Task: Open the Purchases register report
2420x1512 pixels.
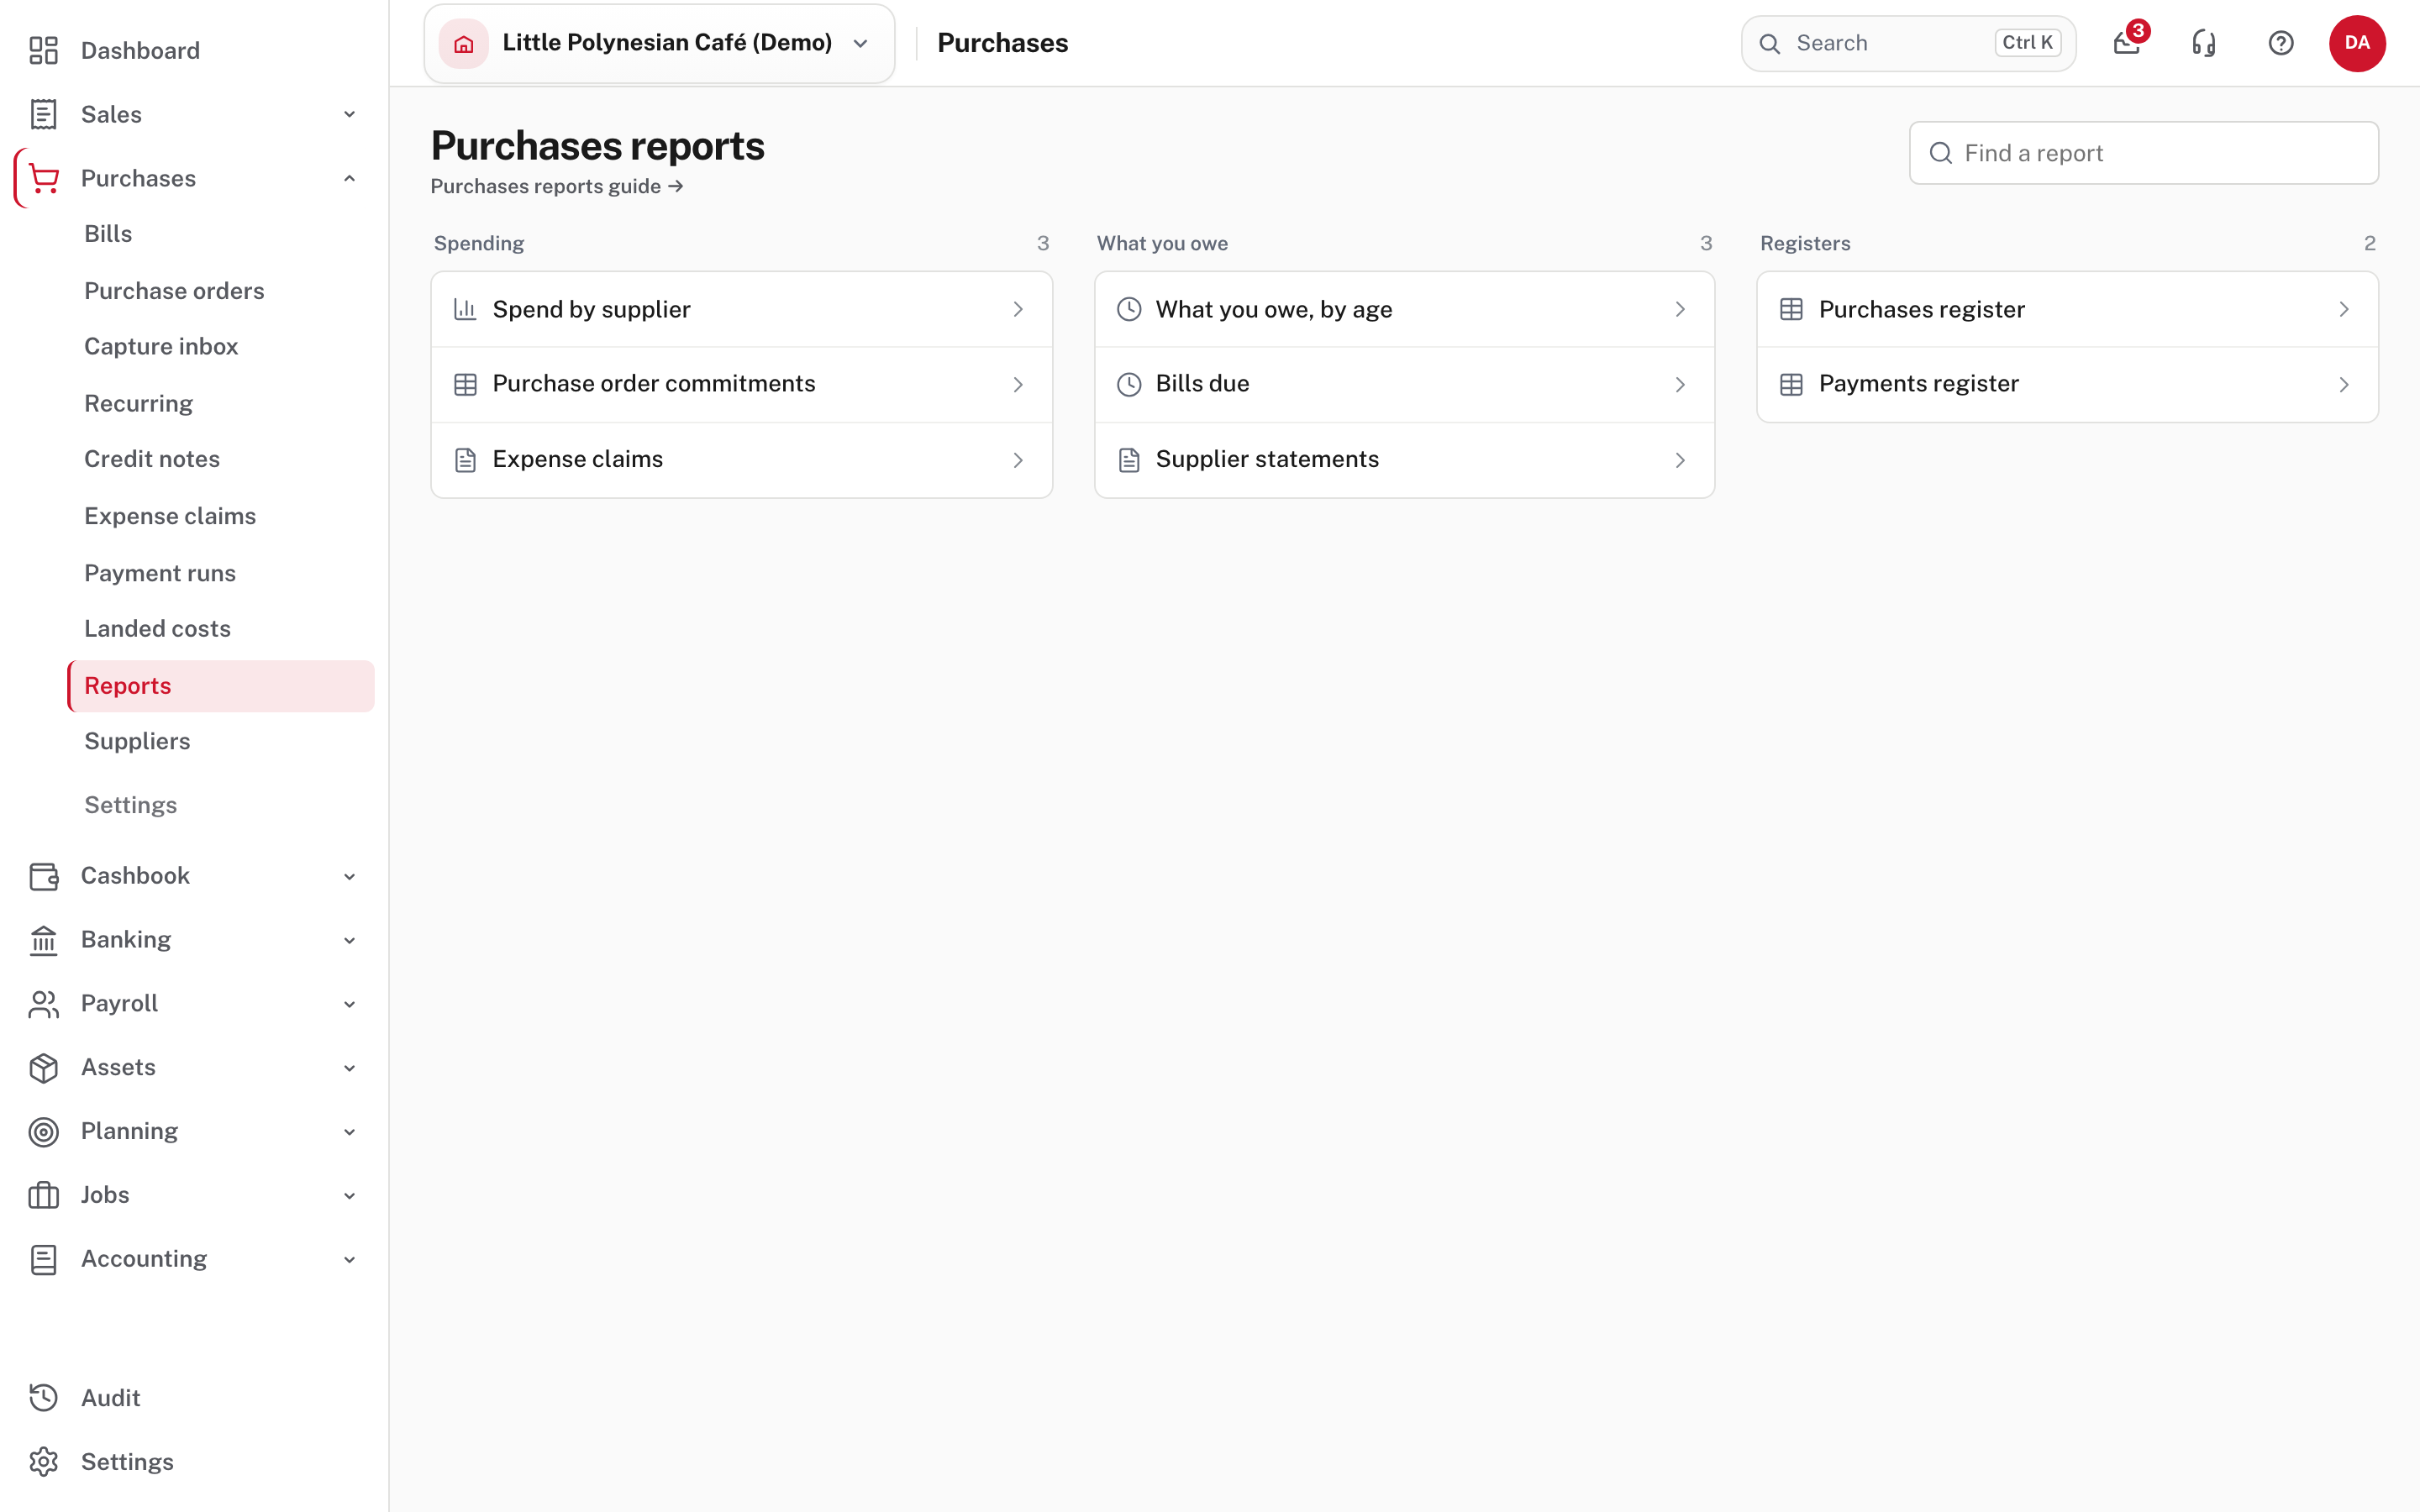Action: click(2067, 309)
